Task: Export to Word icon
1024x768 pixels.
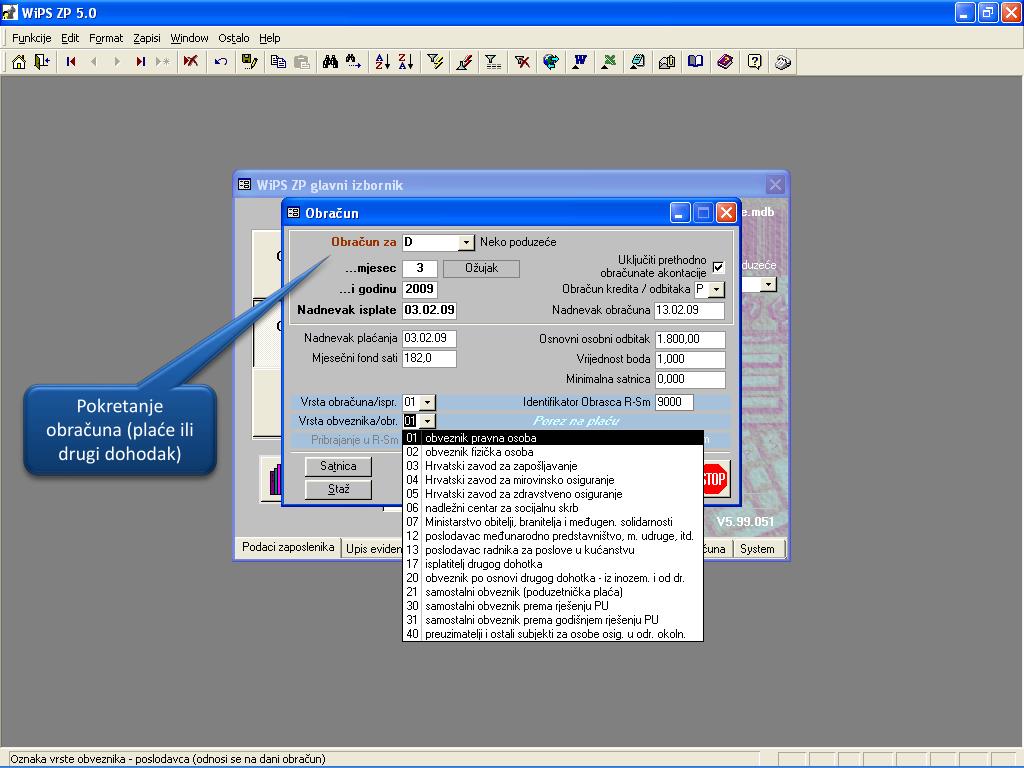Action: [x=580, y=62]
